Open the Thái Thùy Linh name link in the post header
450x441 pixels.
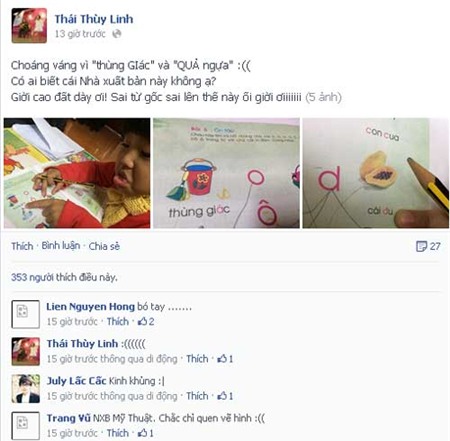94,19
